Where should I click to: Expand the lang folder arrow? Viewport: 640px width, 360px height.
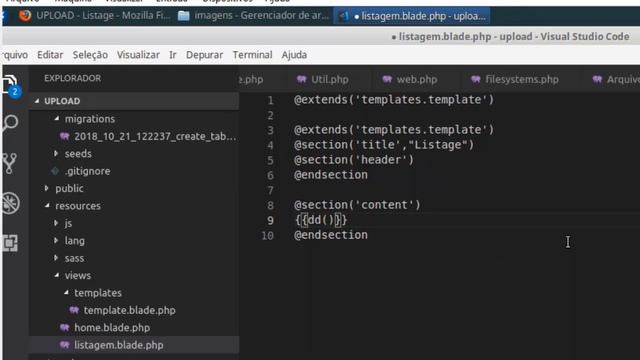pyautogui.click(x=56, y=240)
